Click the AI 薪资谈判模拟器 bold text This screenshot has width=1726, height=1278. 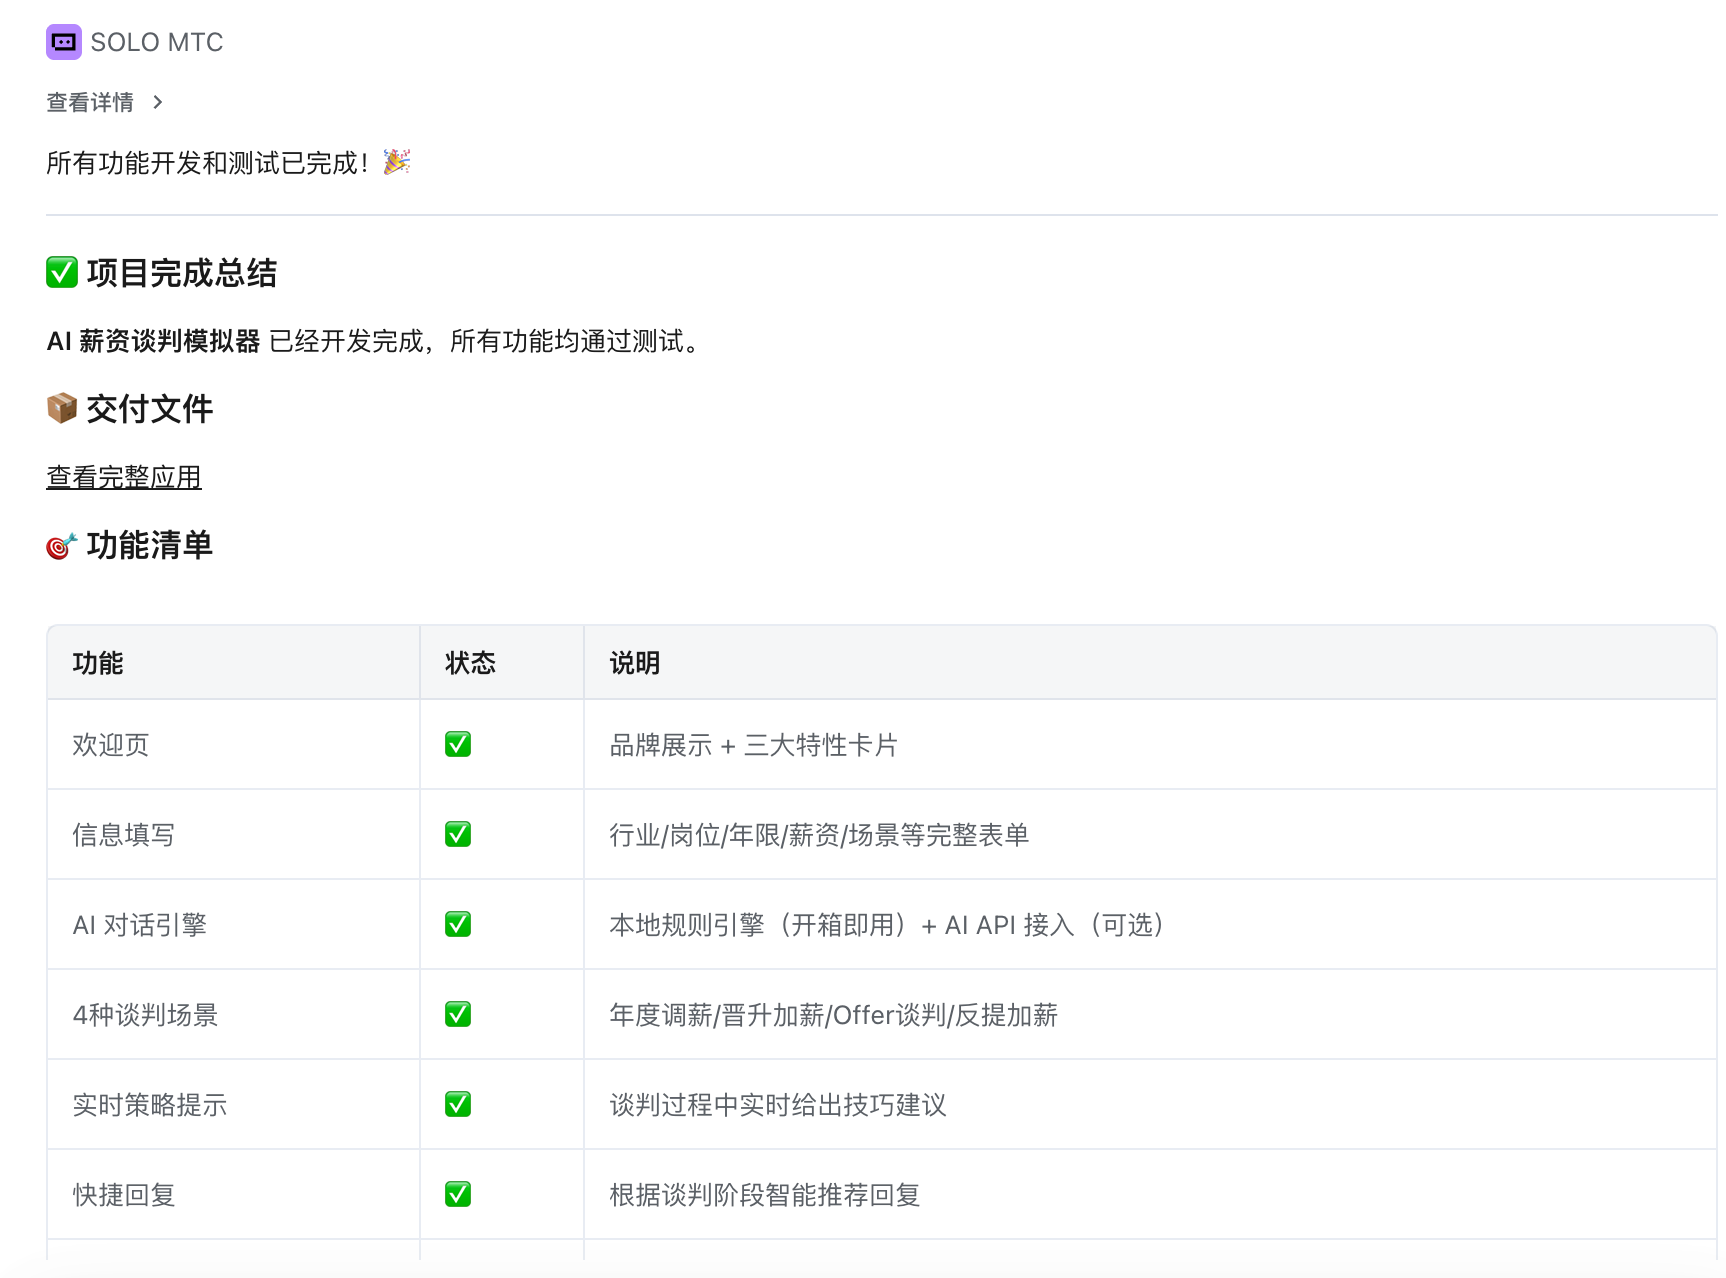(153, 342)
